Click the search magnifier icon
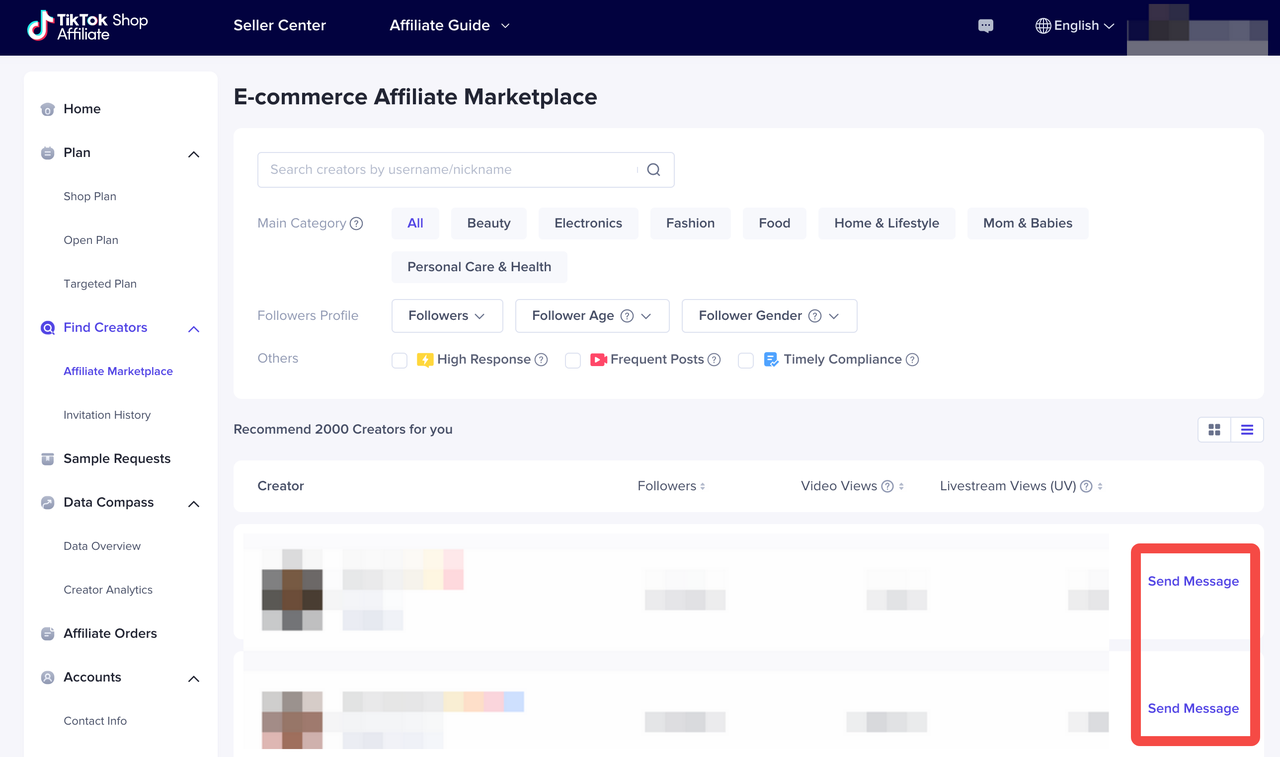The height and width of the screenshot is (757, 1280). click(653, 170)
